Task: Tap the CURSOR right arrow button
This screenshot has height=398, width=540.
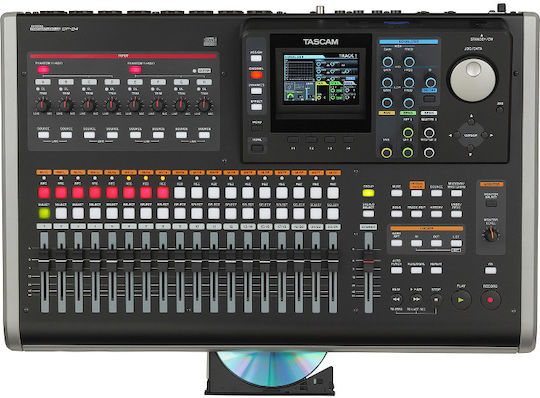Action: (486, 135)
